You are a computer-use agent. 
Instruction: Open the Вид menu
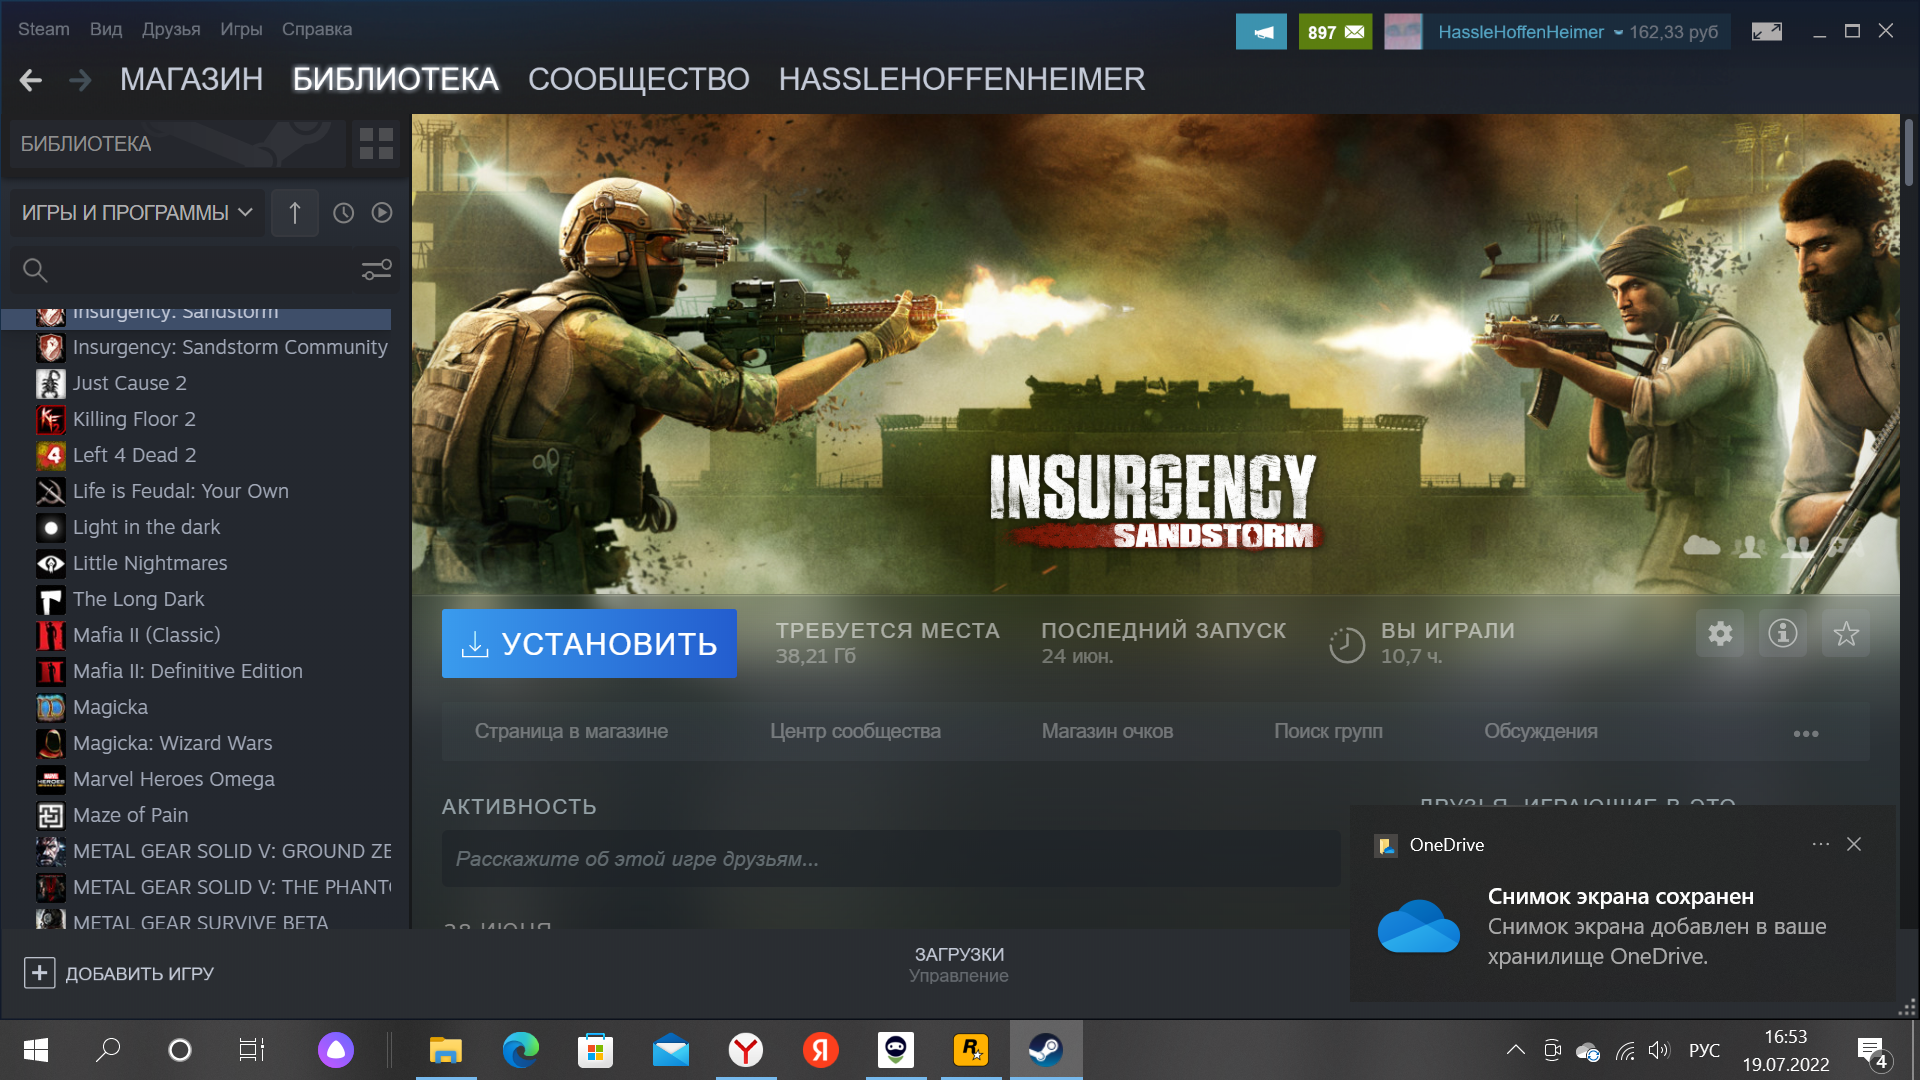click(106, 29)
